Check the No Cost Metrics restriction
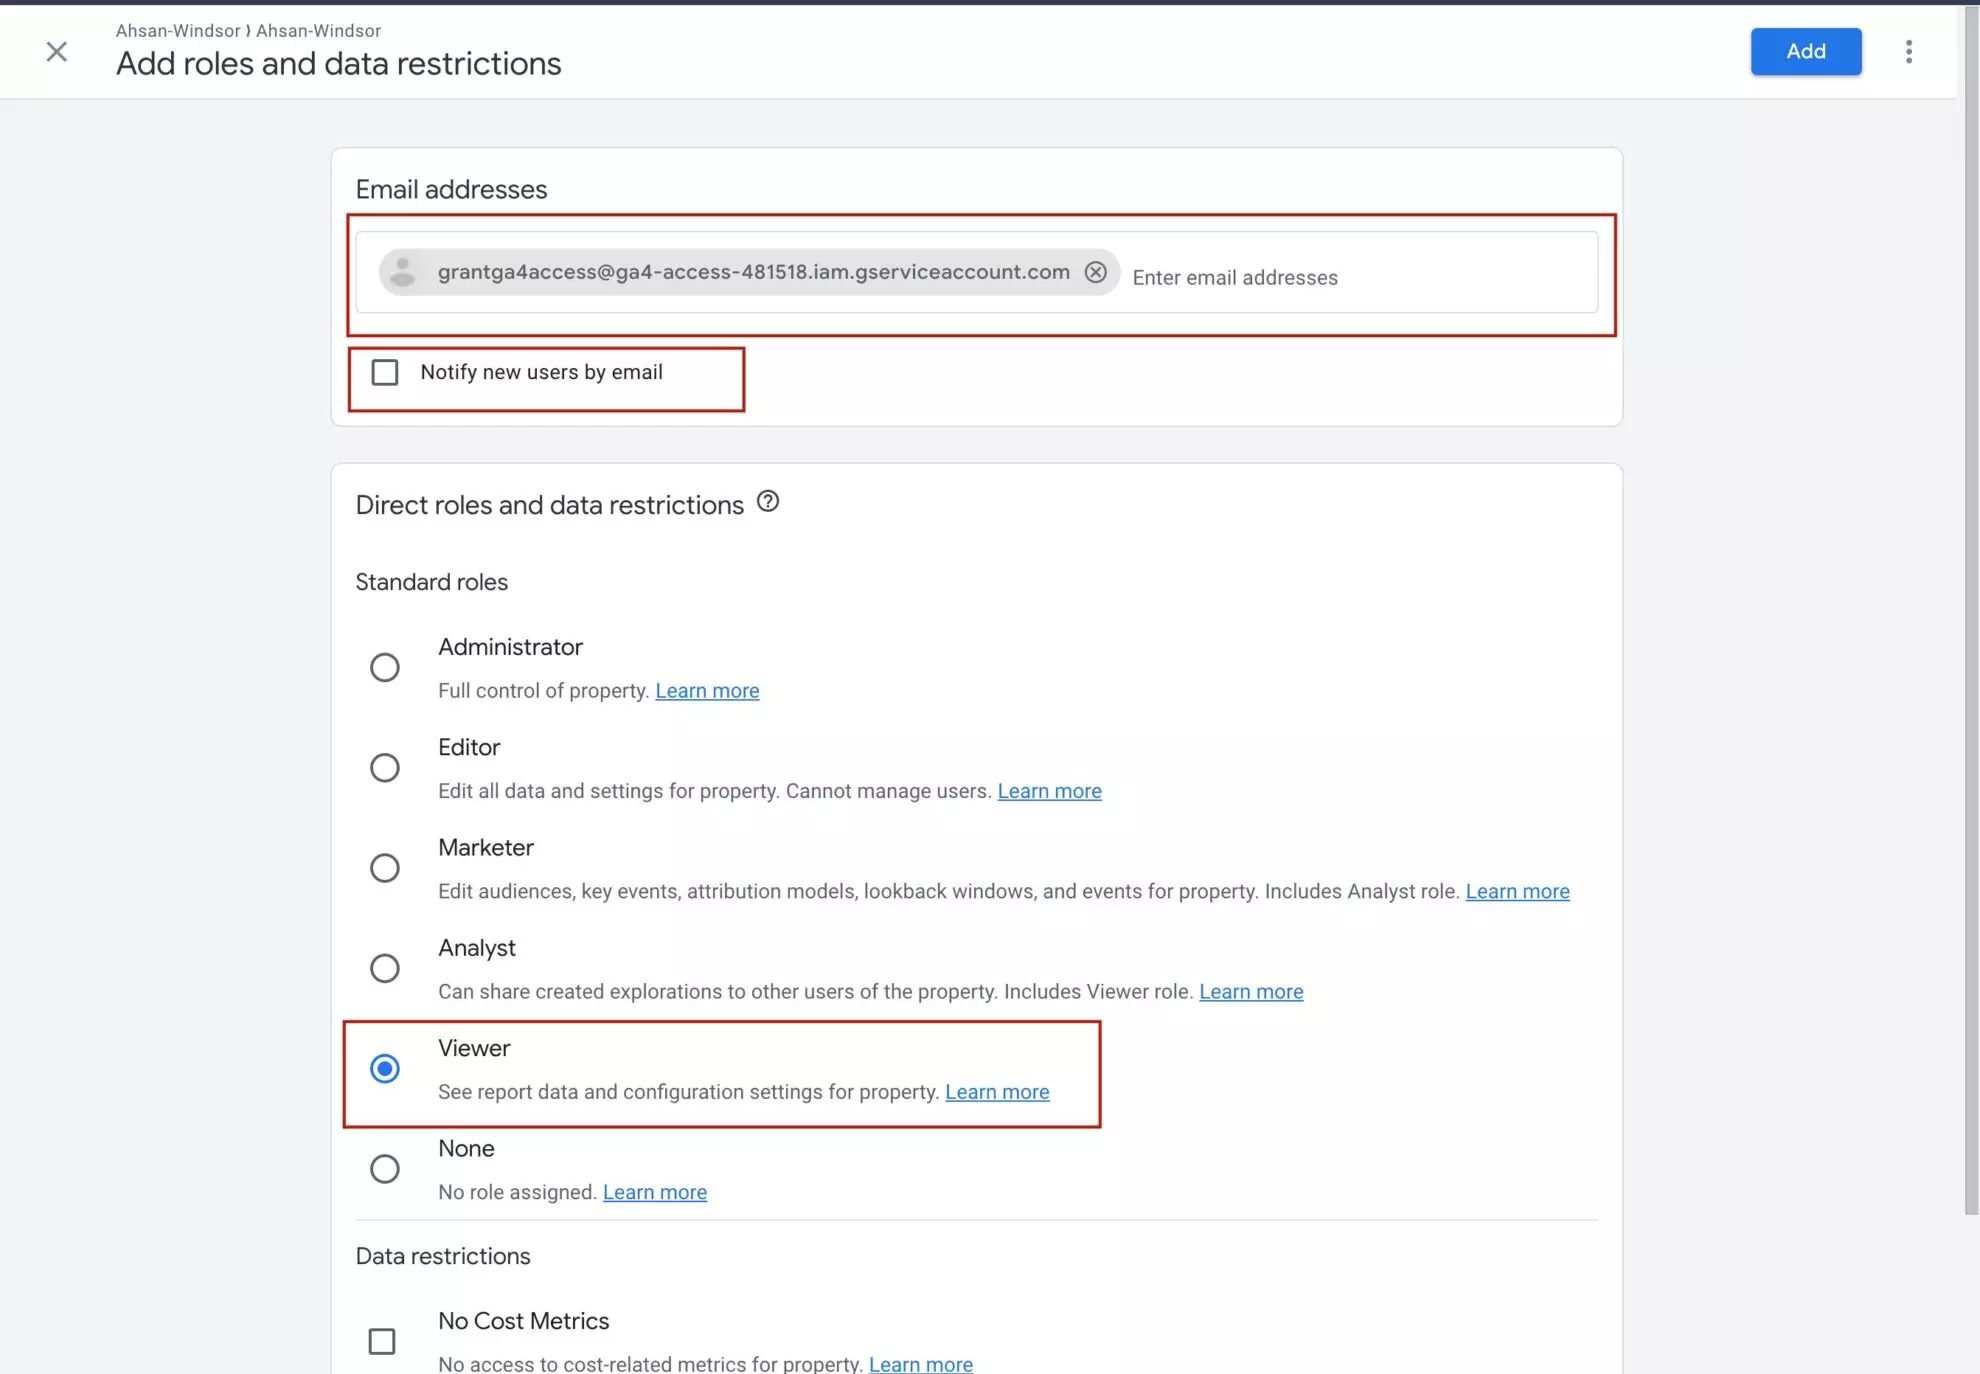The width and height of the screenshot is (1980, 1374). [382, 1341]
